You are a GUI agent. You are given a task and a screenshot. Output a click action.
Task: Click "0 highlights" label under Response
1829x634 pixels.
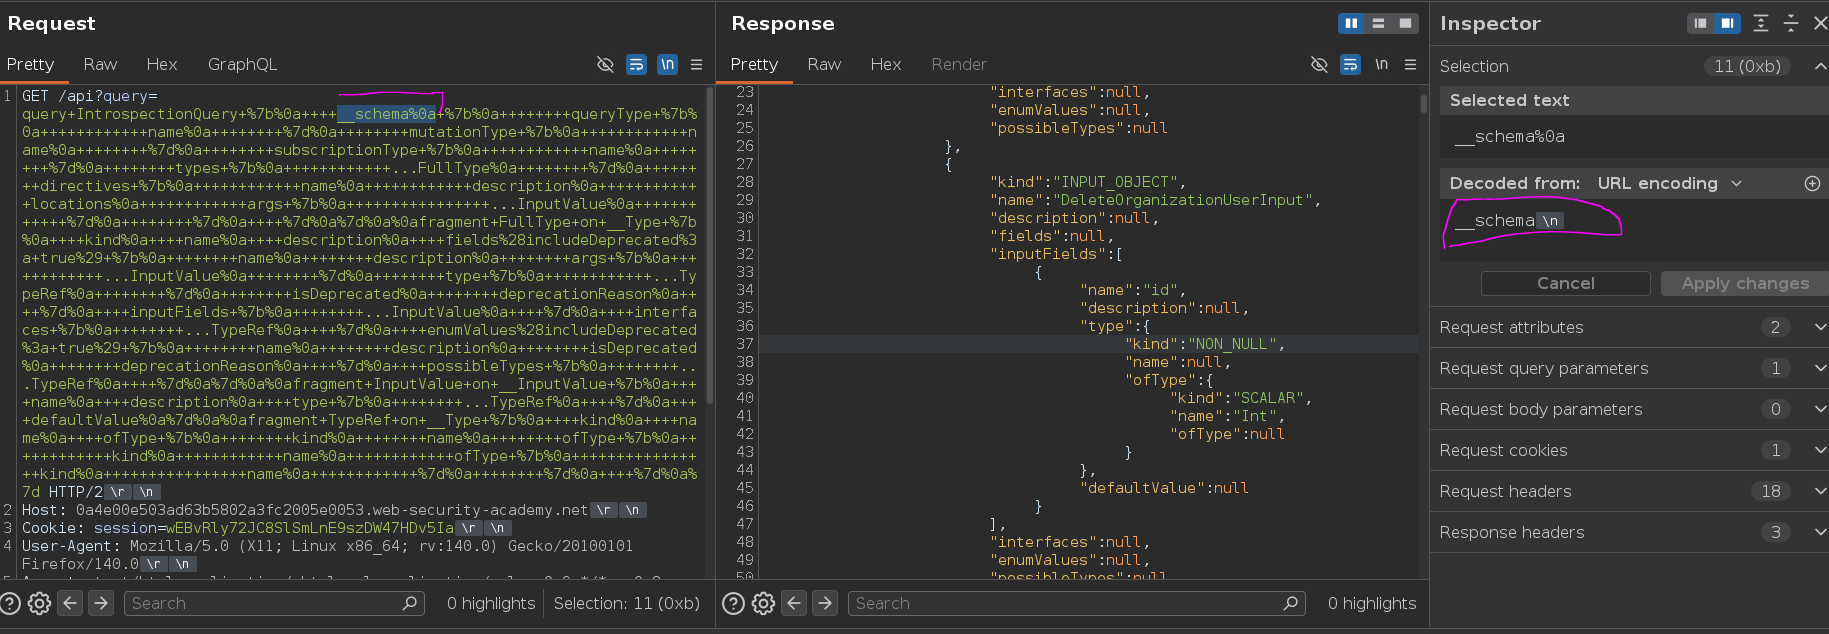click(x=1372, y=603)
